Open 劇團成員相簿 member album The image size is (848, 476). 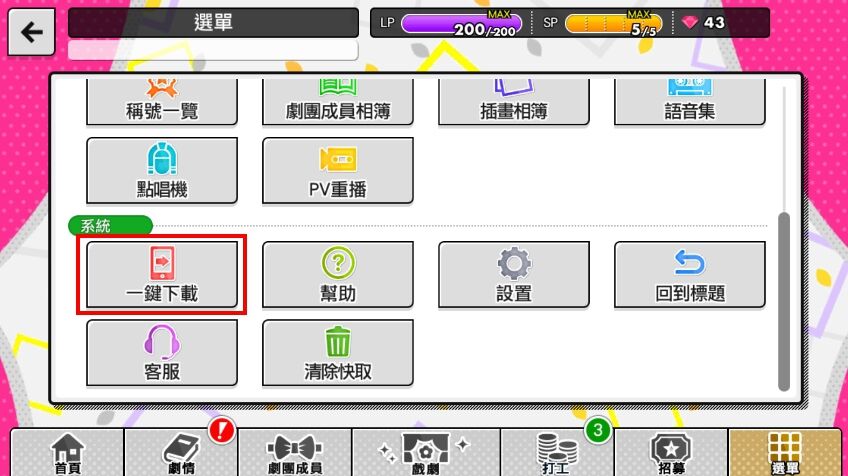click(x=337, y=102)
